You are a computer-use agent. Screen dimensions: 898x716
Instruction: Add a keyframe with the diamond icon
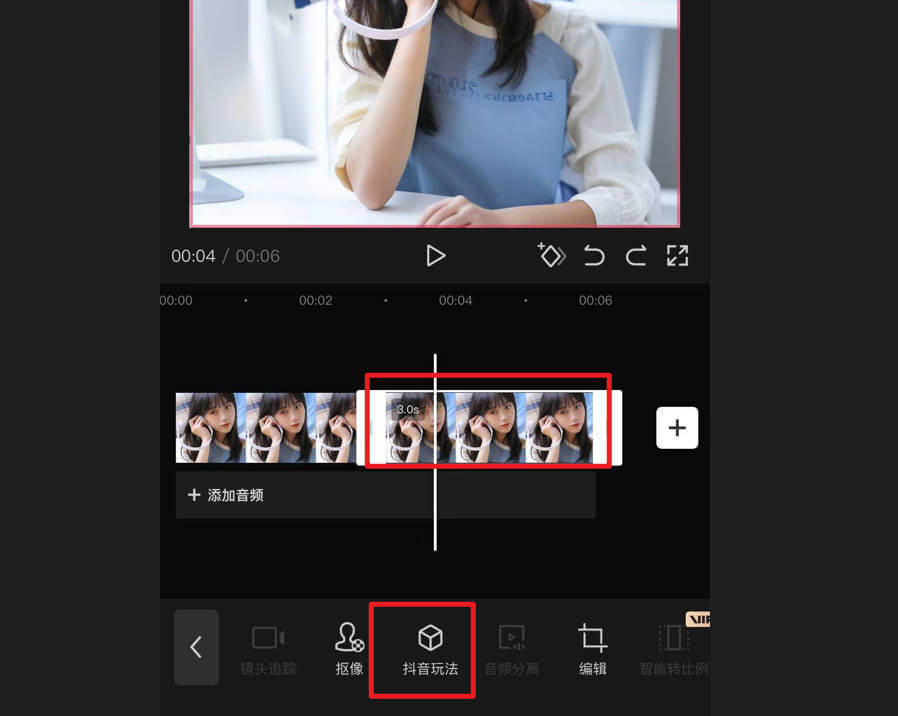coord(551,255)
